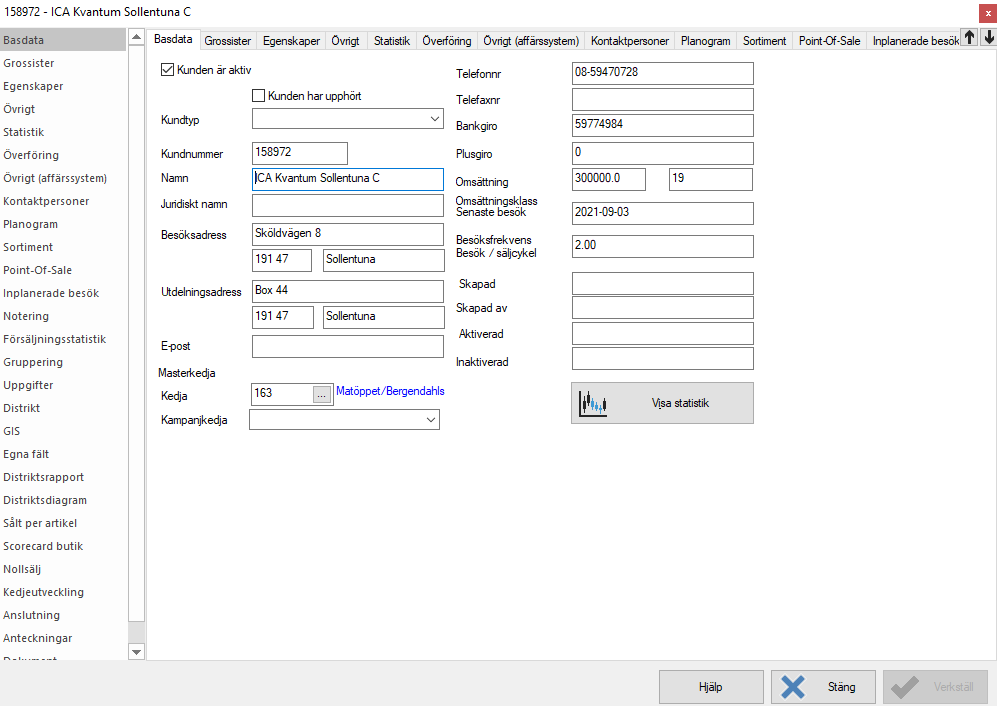Follow the Matöppet/Bergendahls link
The width and height of the screenshot is (997, 706).
tap(390, 391)
